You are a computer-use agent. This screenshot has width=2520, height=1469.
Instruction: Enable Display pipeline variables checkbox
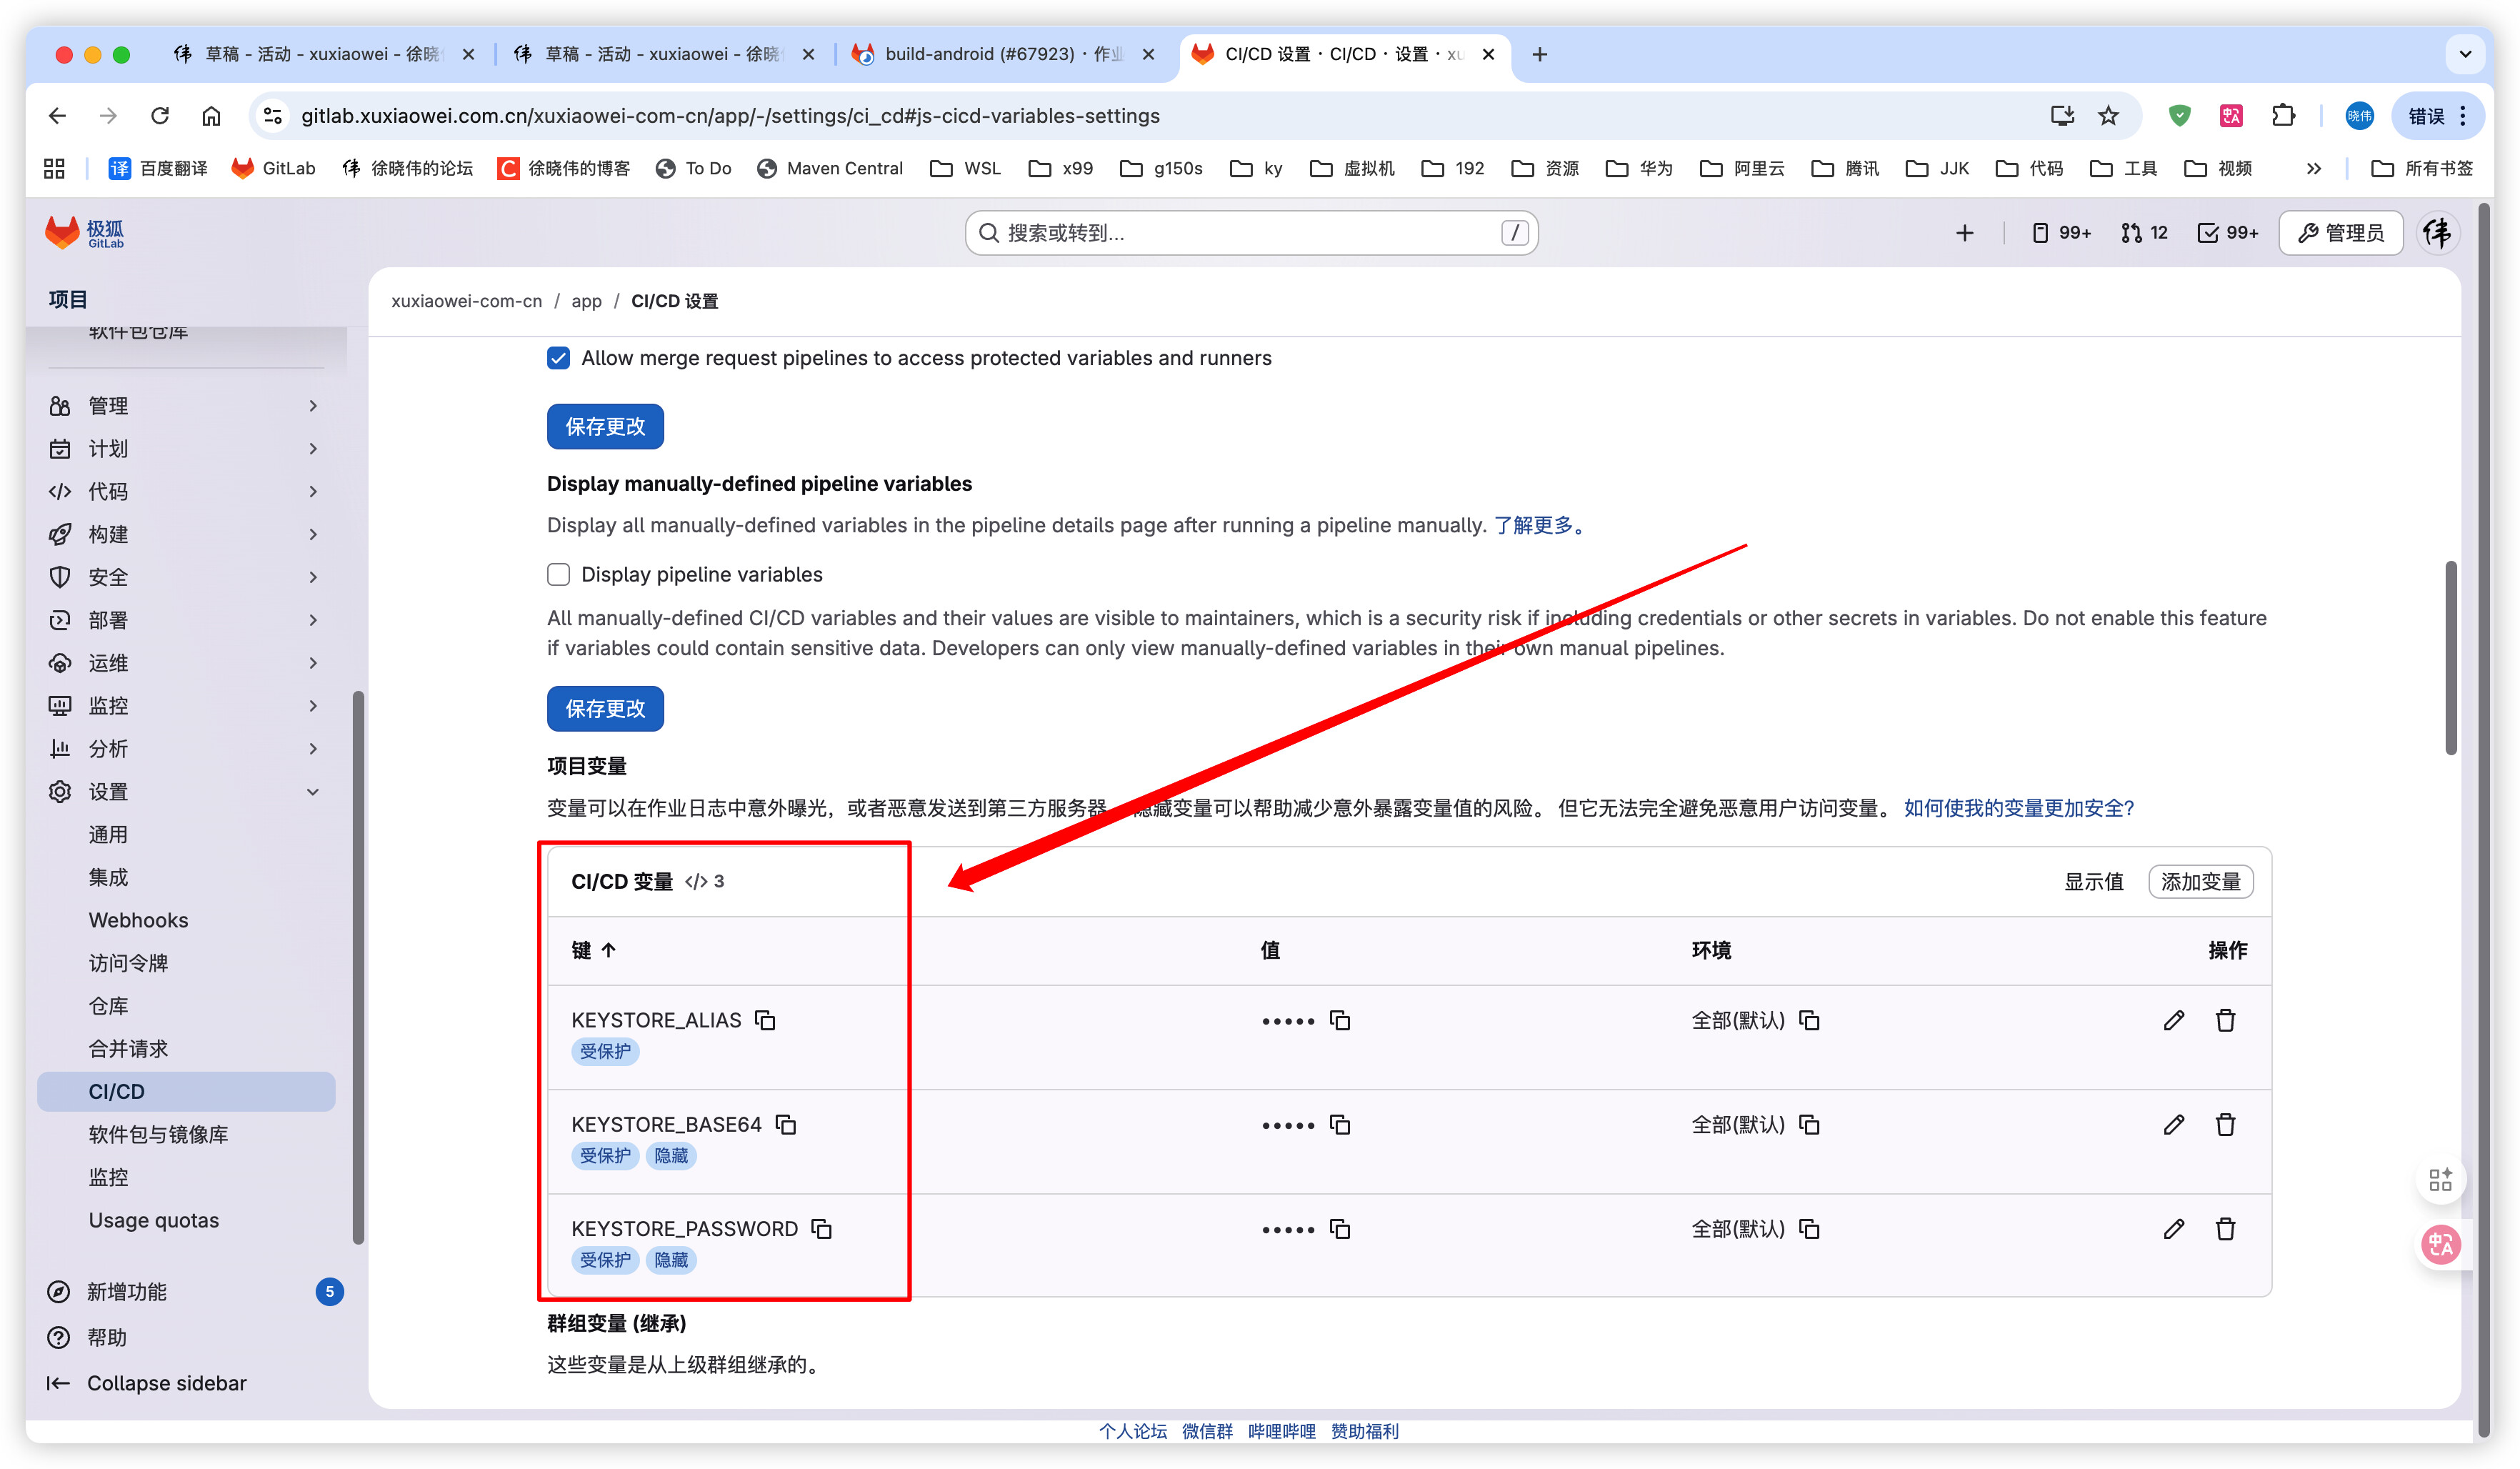click(558, 574)
